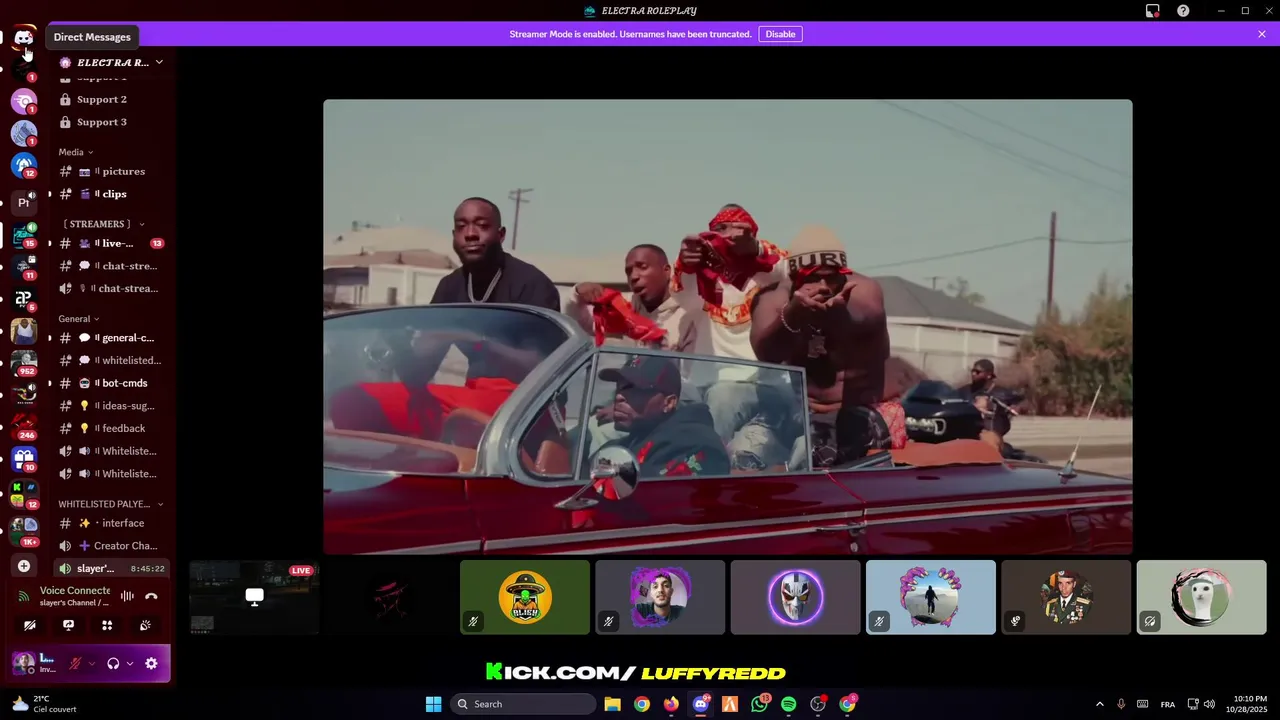Toggle noise suppression waveform icon
The image size is (1280, 720).
[x=127, y=596]
